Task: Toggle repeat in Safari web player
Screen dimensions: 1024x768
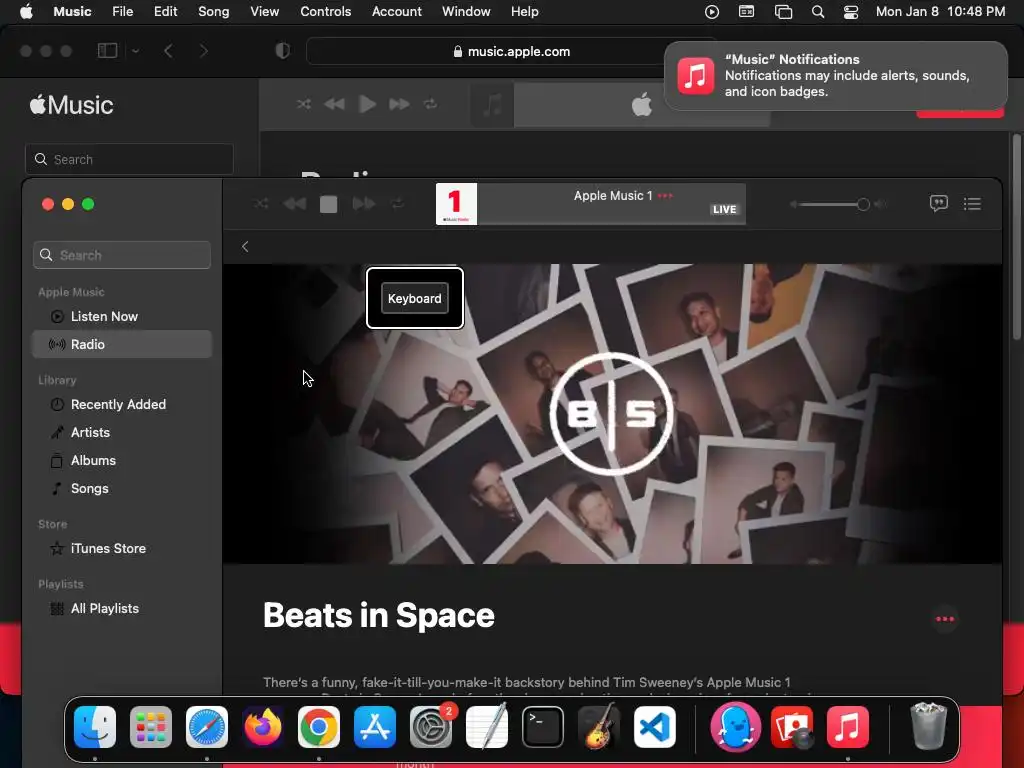Action: point(430,104)
